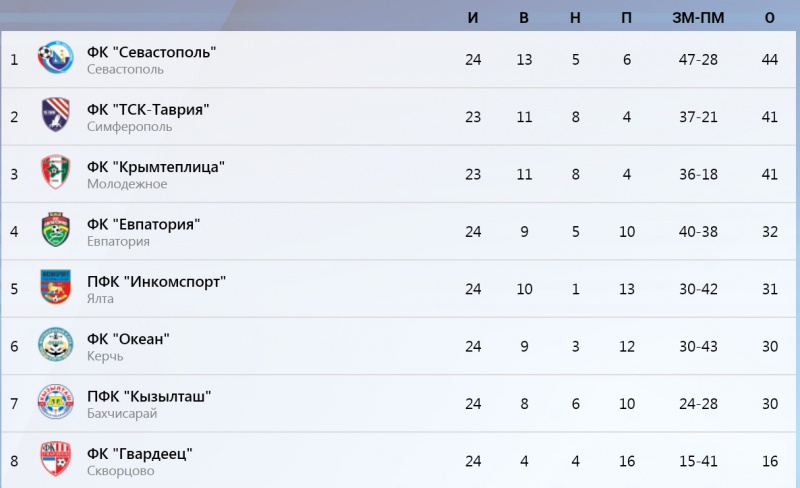Image resolution: width=800 pixels, height=488 pixels.
Task: Open the ФК "ТСК-Таврия" team page
Action: (x=148, y=110)
